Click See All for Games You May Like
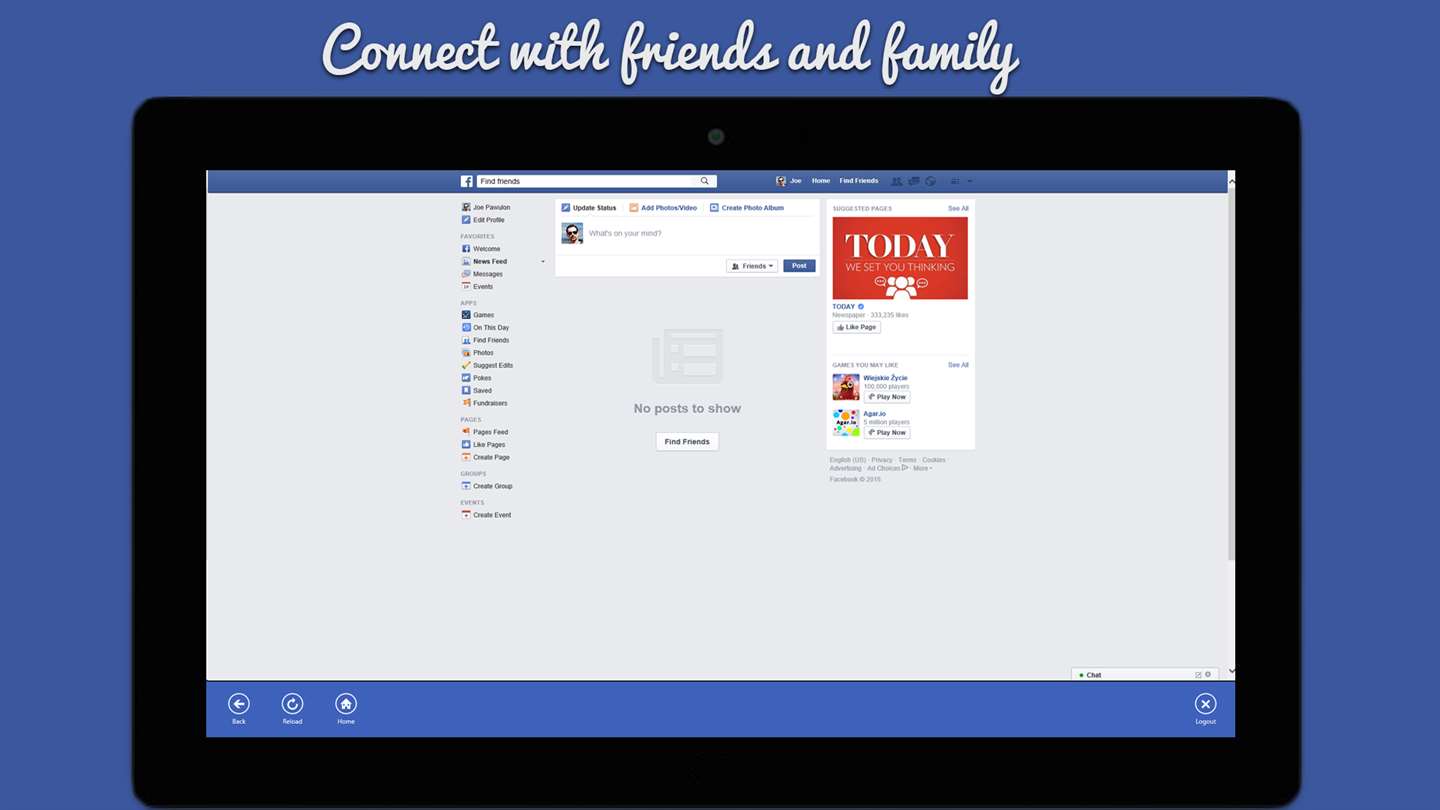The width and height of the screenshot is (1440, 810). [958, 365]
